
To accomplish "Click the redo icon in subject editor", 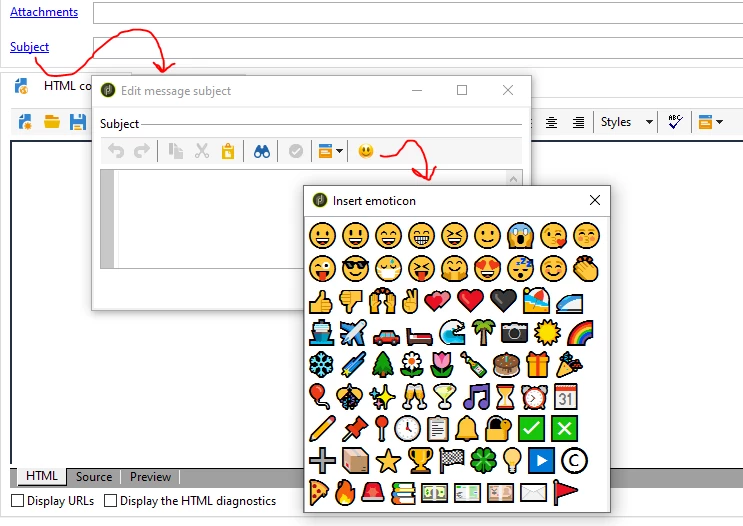I will pyautogui.click(x=142, y=151).
